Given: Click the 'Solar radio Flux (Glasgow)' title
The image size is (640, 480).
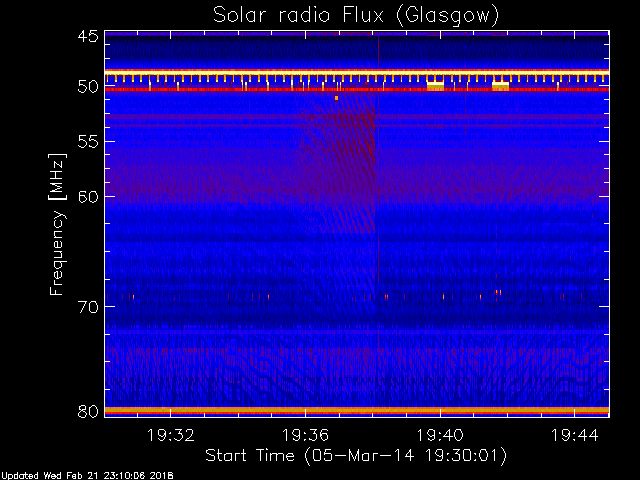Looking at the screenshot, I should (356, 16).
